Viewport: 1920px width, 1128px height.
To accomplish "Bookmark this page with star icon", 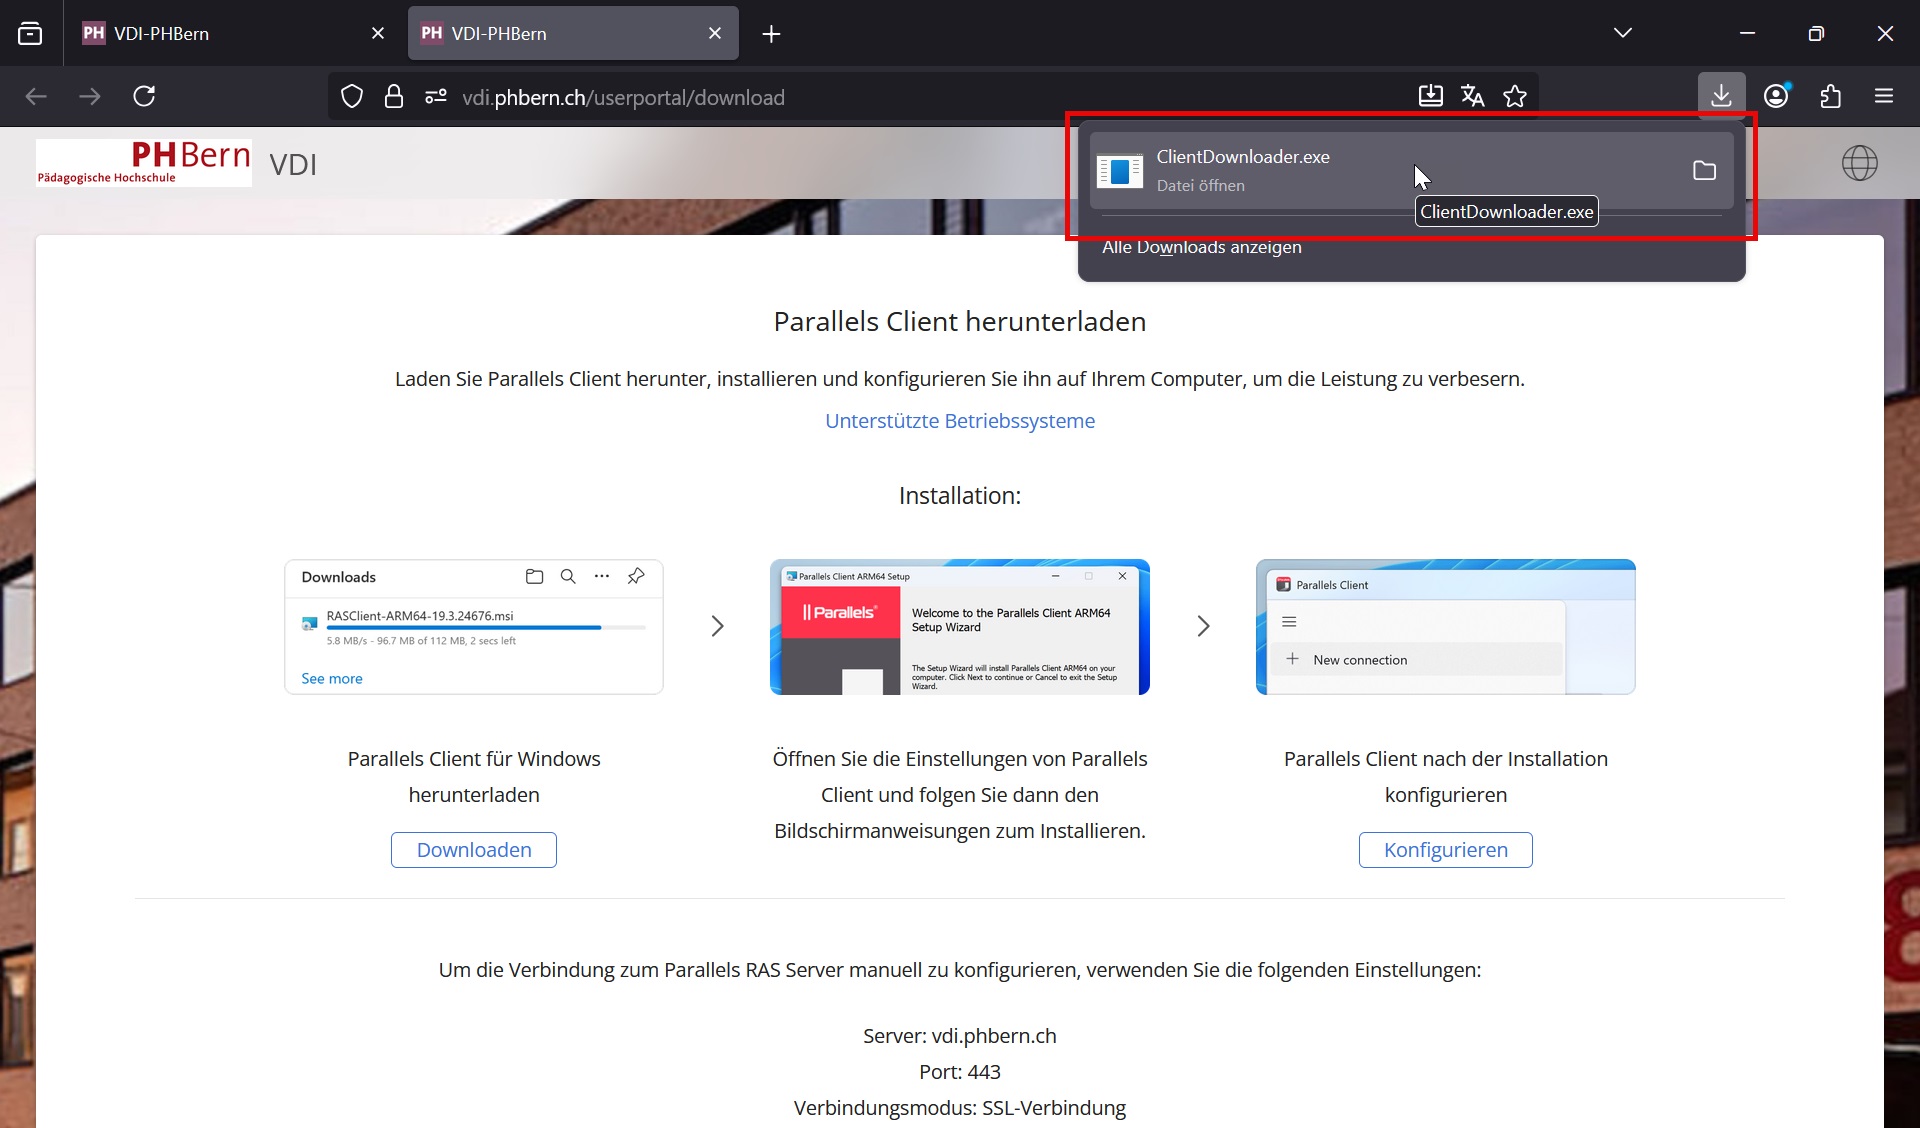I will [1515, 96].
